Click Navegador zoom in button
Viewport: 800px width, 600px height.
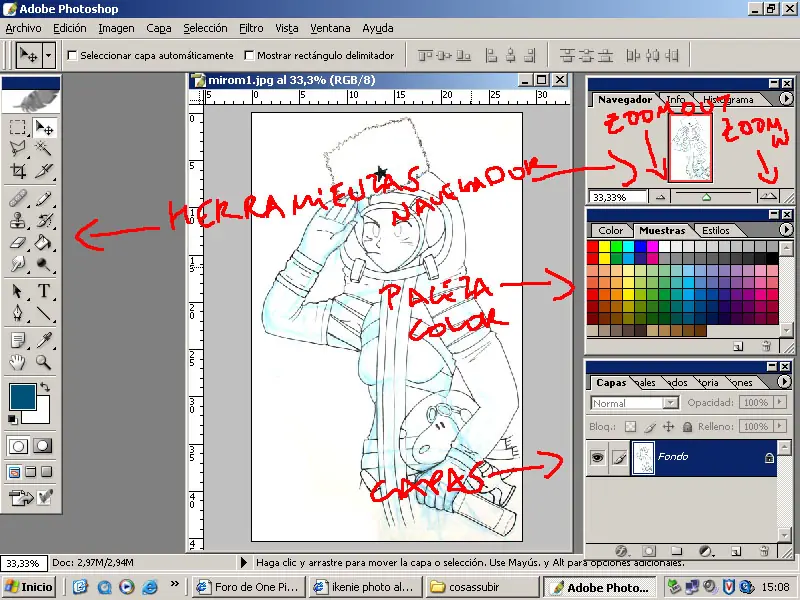coord(768,196)
